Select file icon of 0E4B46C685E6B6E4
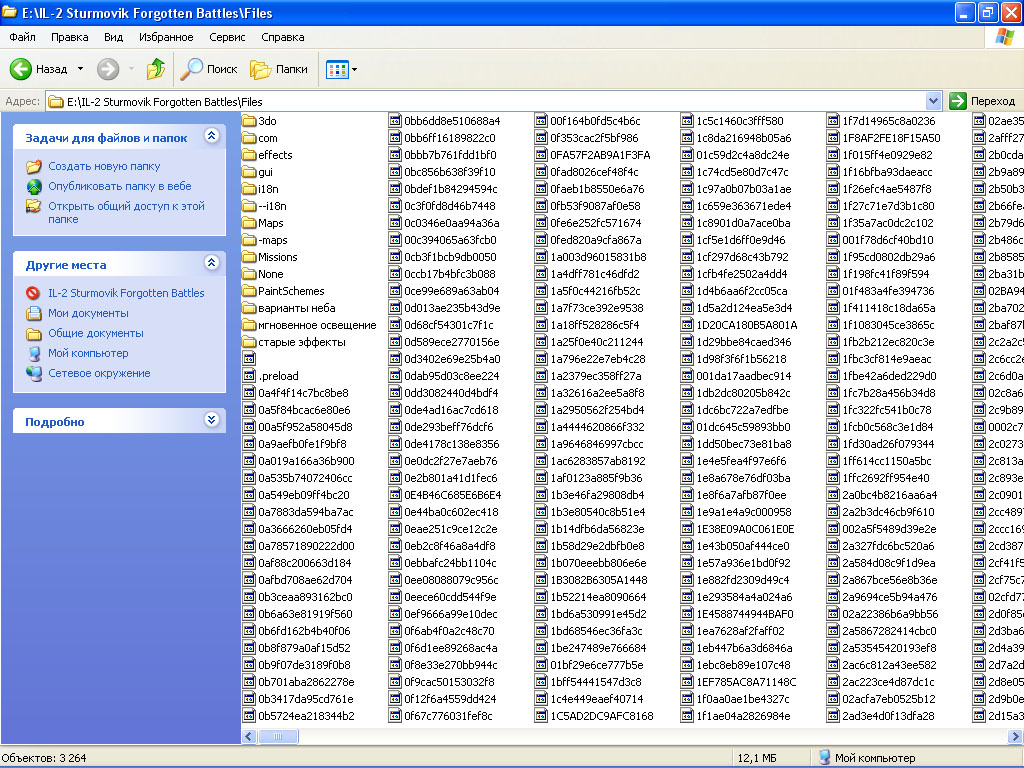 (395, 494)
